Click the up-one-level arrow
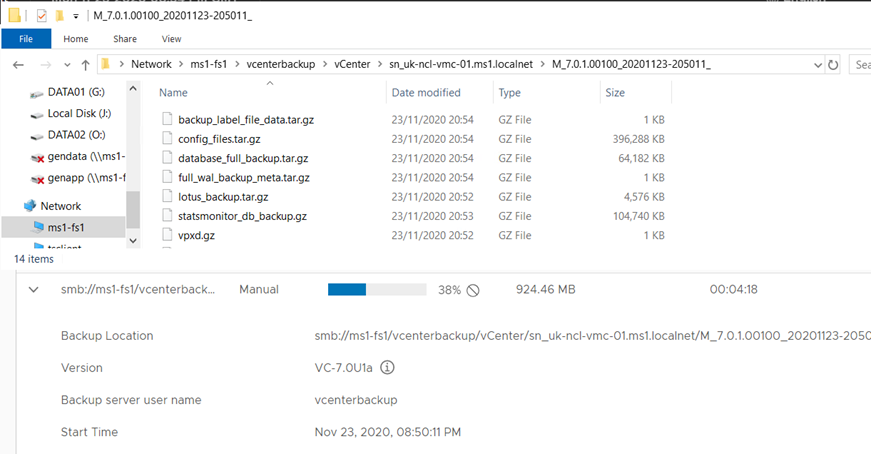 [x=86, y=65]
